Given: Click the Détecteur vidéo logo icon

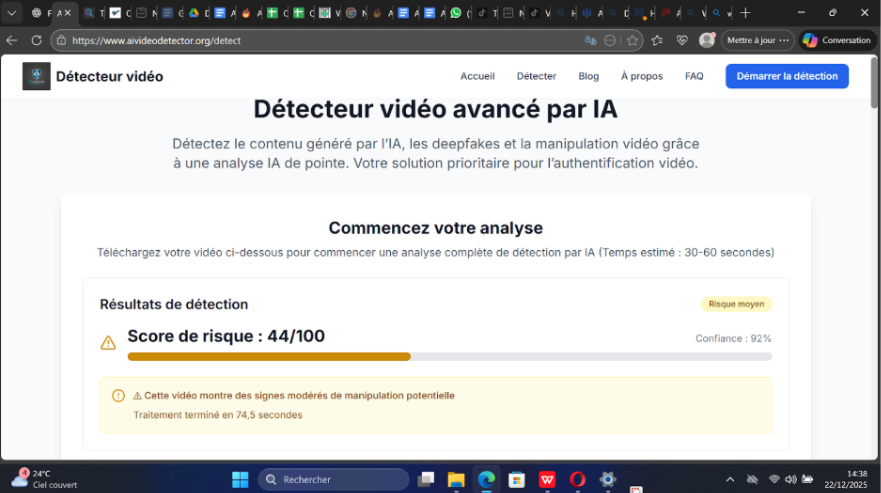Looking at the screenshot, I should (x=37, y=76).
